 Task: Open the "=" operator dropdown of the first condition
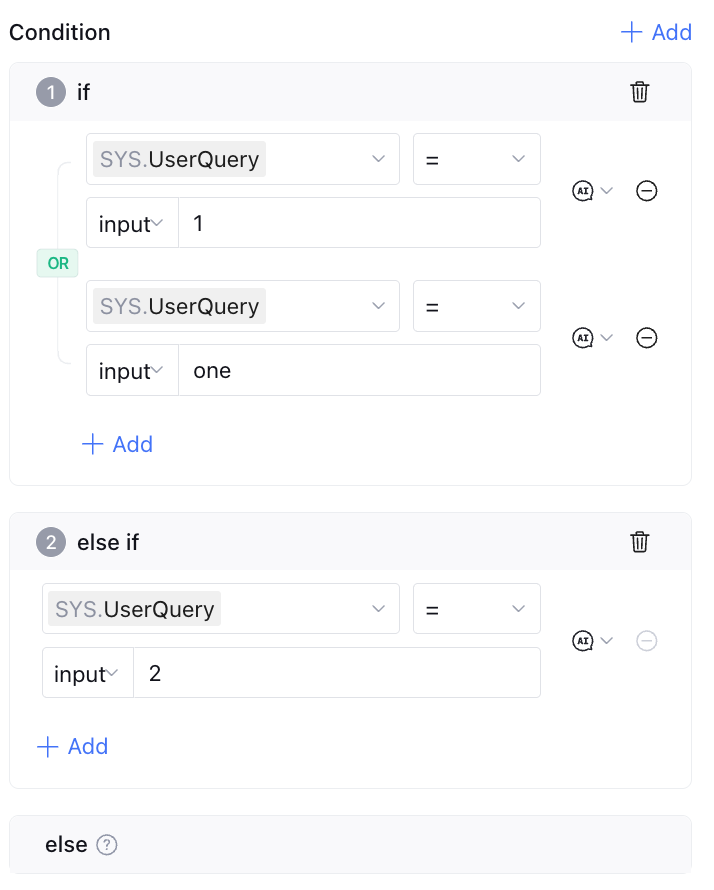[476, 159]
